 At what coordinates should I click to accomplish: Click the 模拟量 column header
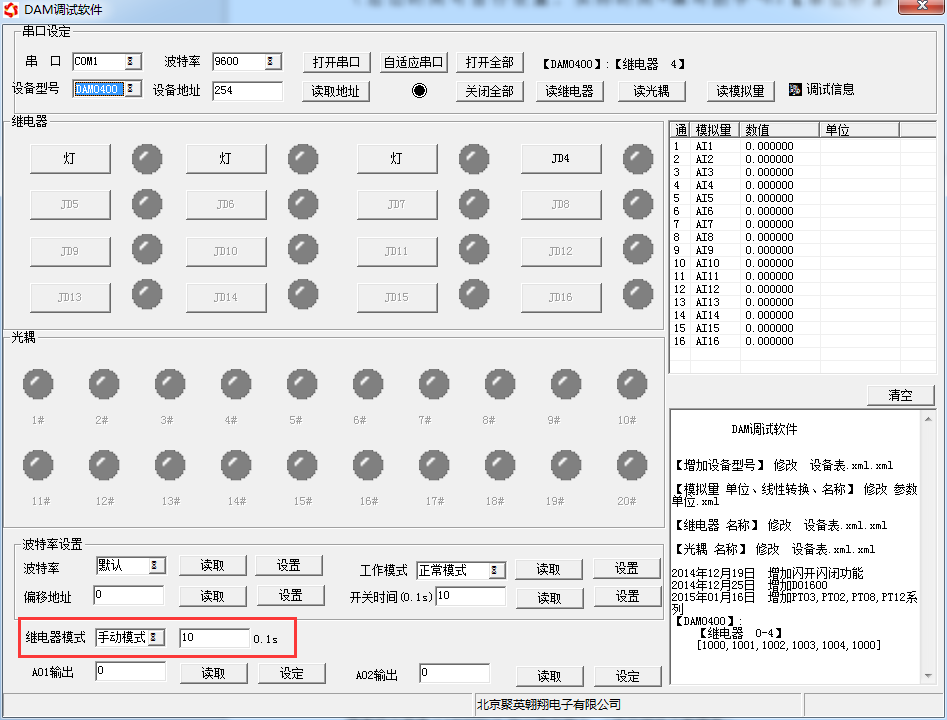714,130
